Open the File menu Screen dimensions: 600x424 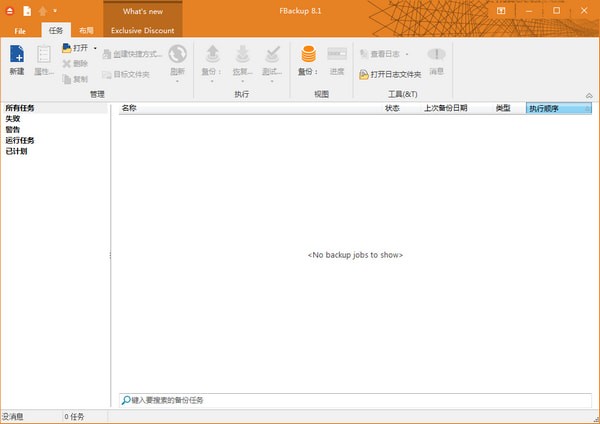[x=20, y=31]
